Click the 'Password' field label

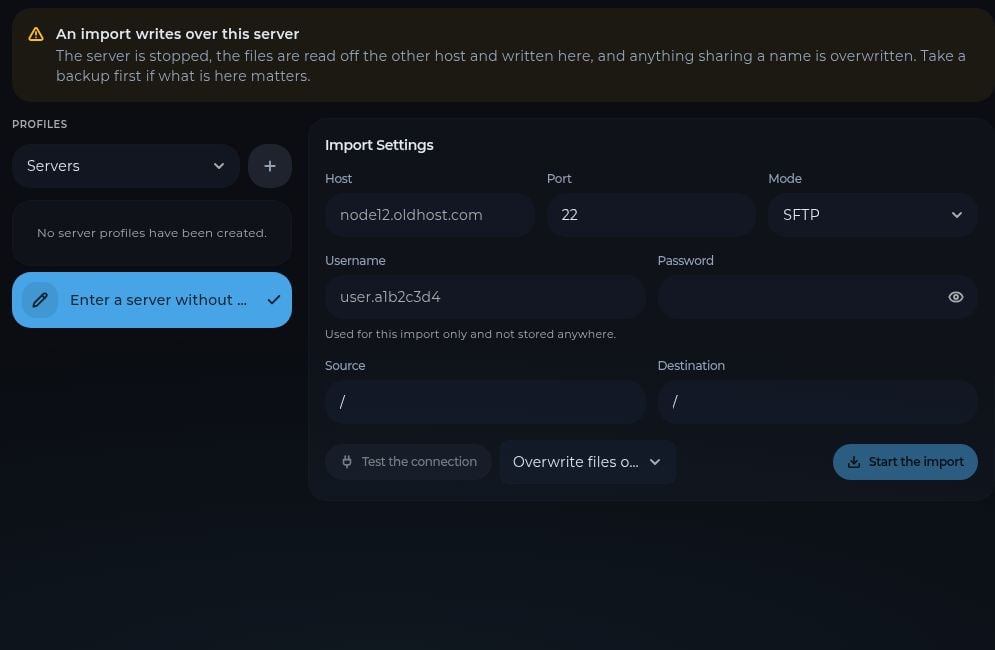[x=685, y=260]
